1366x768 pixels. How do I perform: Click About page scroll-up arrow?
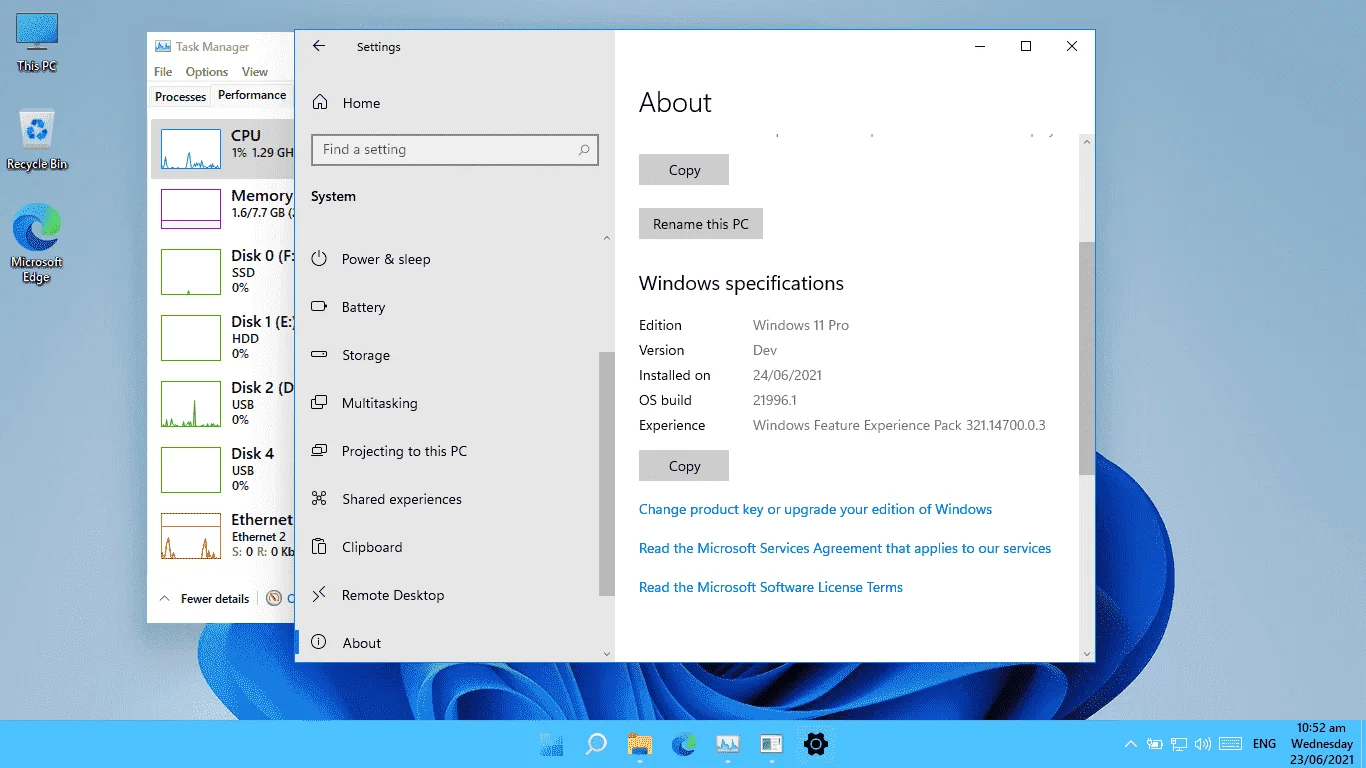click(1088, 142)
